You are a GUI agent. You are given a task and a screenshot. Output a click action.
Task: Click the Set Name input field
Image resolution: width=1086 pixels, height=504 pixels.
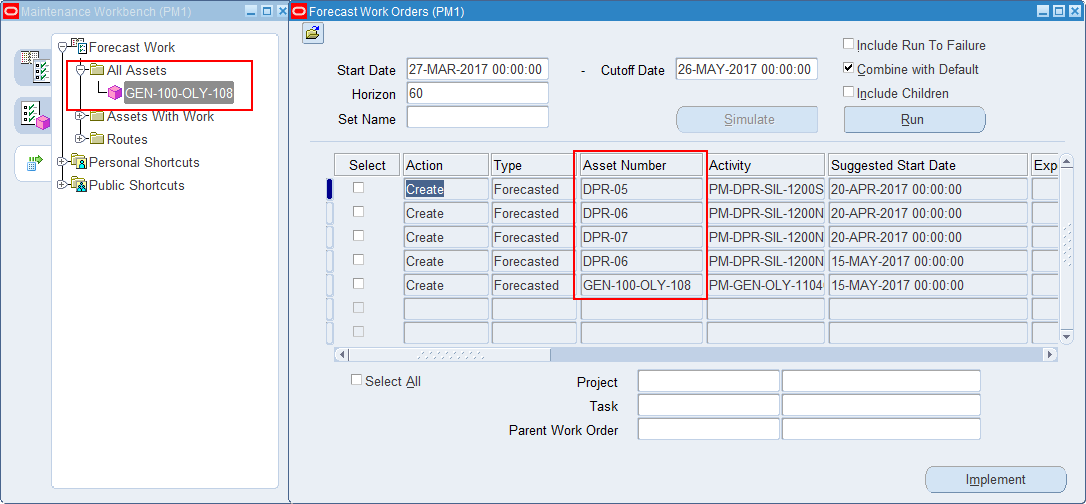coord(478,117)
